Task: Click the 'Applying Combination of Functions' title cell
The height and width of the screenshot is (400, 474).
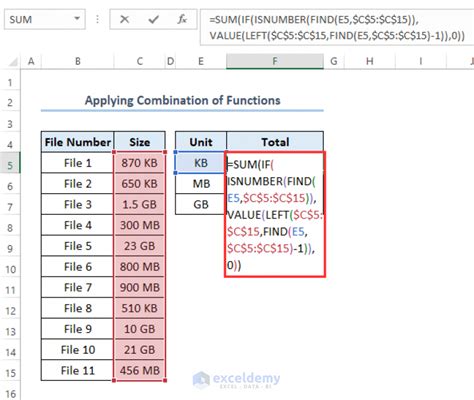Action: point(182,100)
